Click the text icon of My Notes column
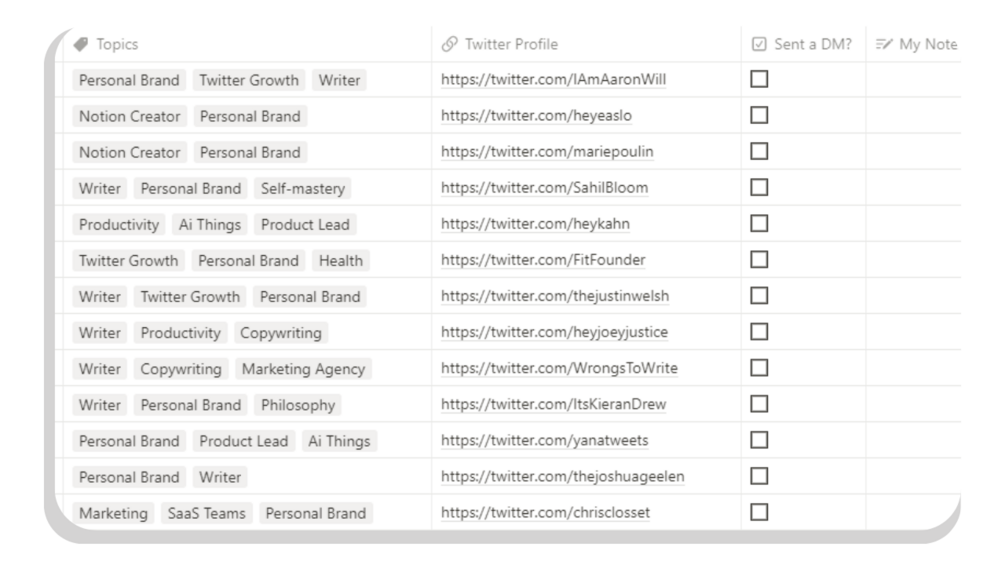1005x565 pixels. click(883, 45)
